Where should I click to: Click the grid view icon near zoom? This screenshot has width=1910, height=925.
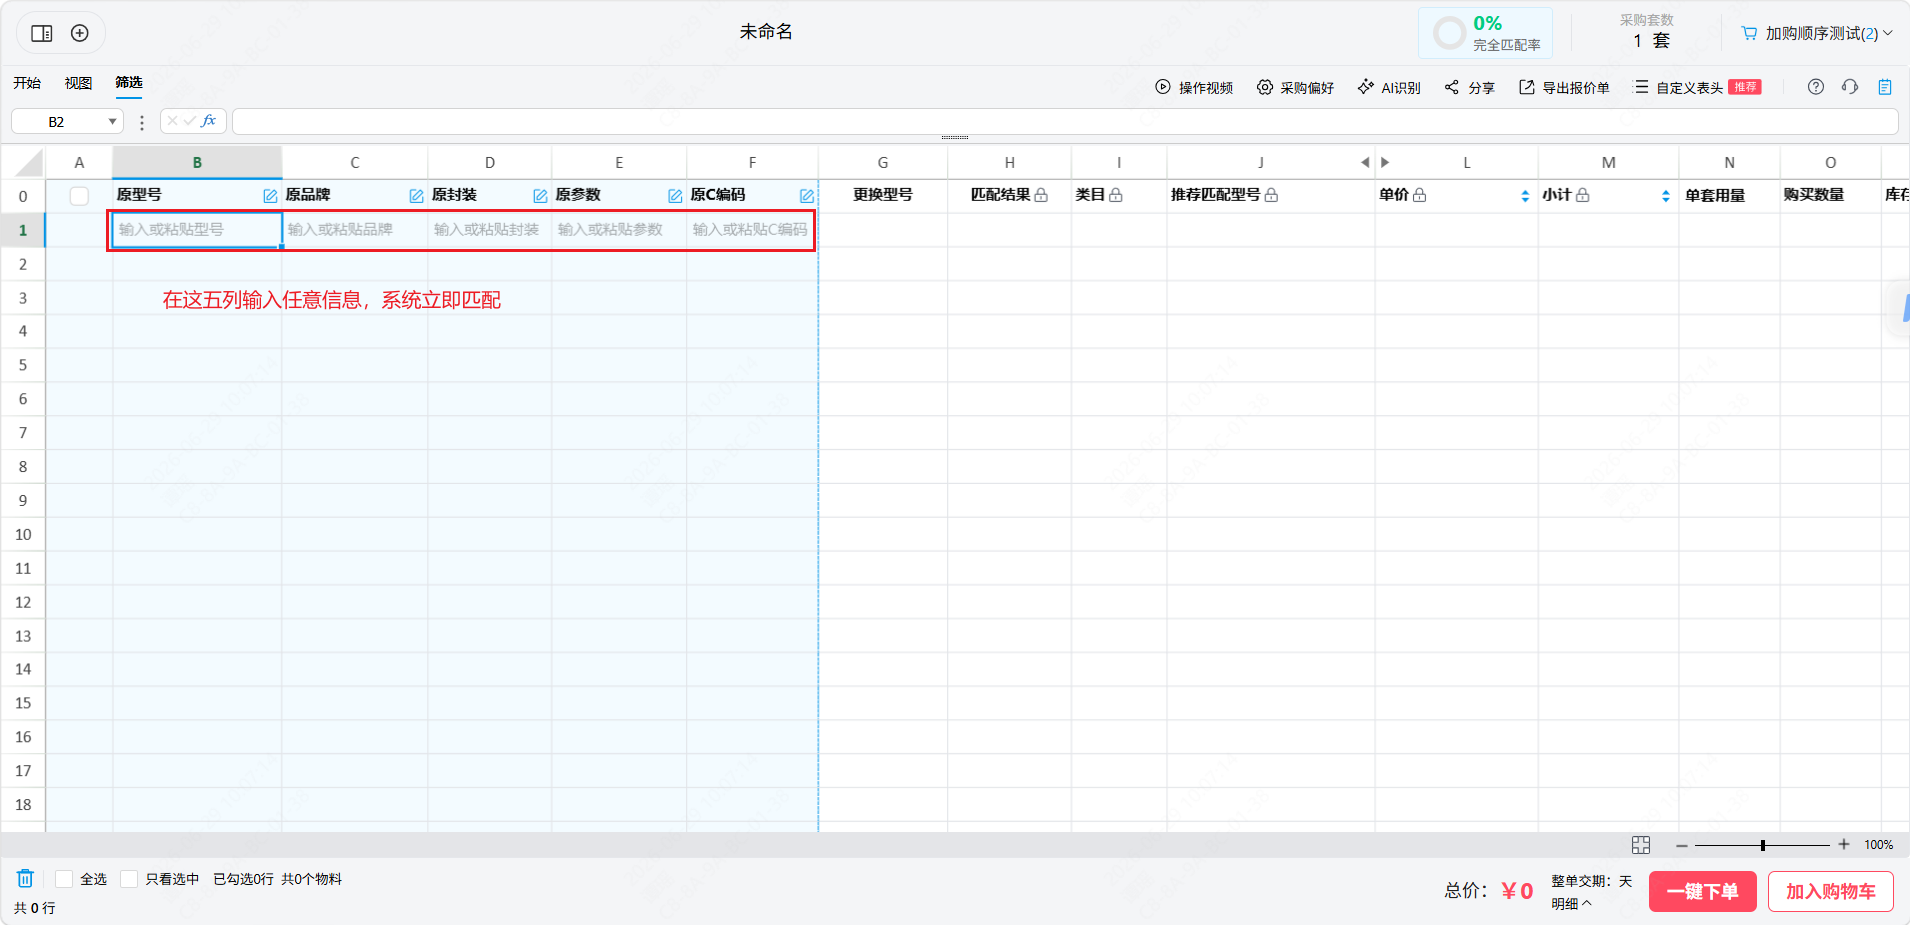[1641, 845]
